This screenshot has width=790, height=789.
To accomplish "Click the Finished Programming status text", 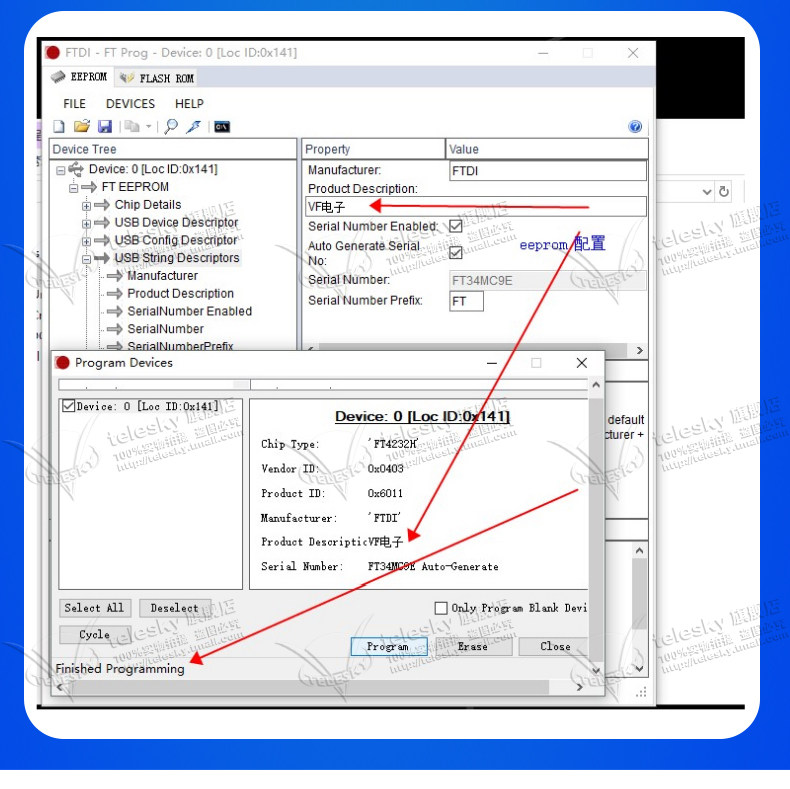I will pos(120,669).
